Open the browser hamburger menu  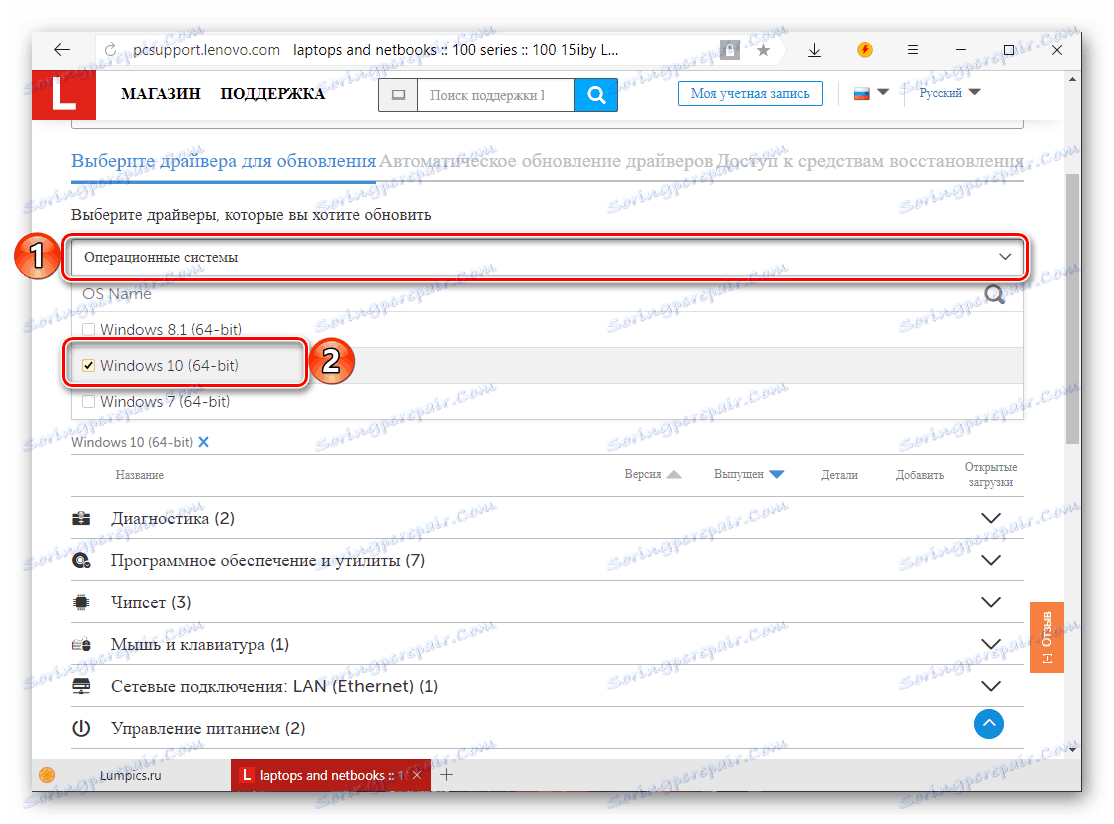[913, 50]
